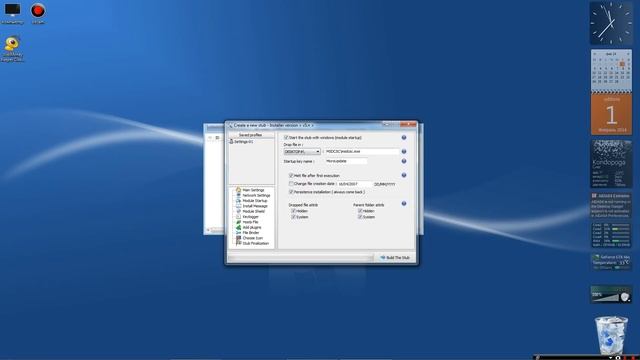Open the yellow webcam desktop icon
The height and width of the screenshot is (360, 640).
point(12,49)
